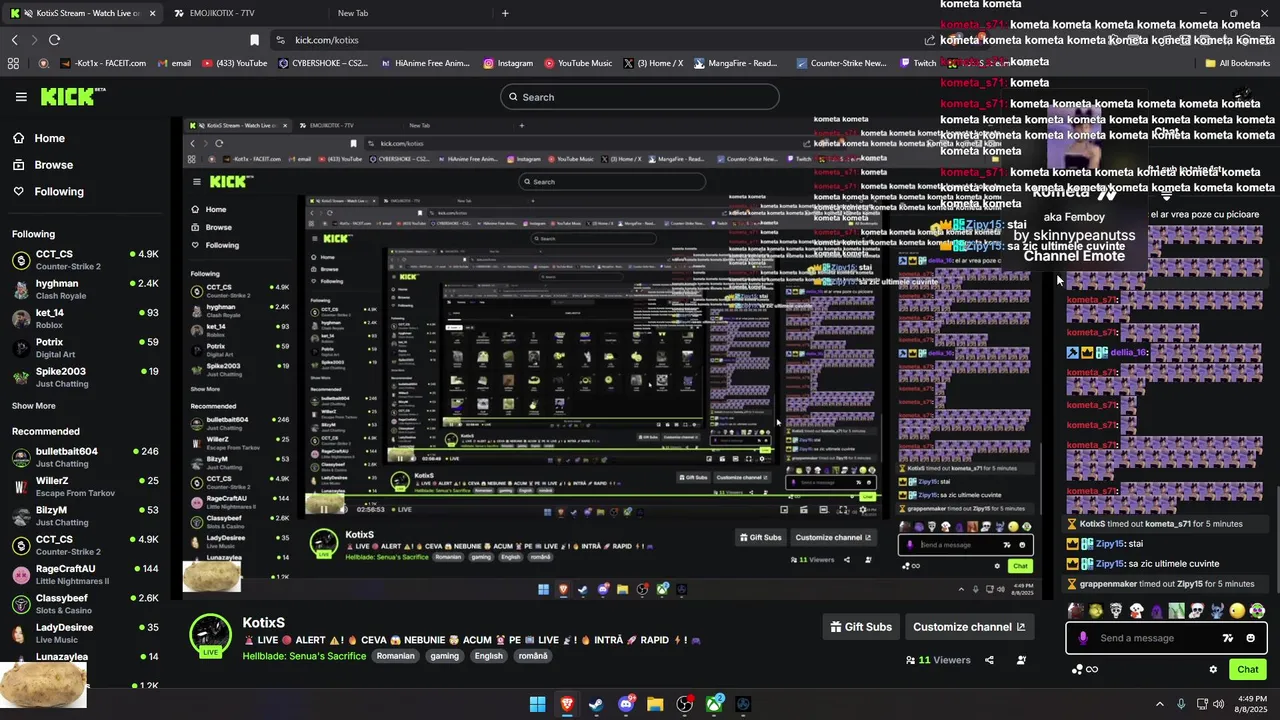
Task: Click the gaming stream tag
Action: (444, 656)
